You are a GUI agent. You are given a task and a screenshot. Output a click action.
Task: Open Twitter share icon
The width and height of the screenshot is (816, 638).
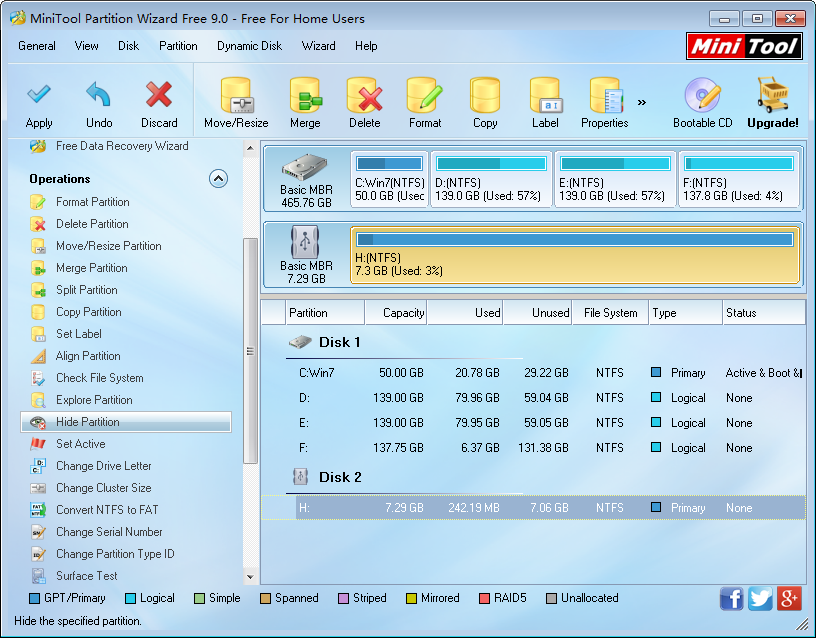[x=760, y=598]
